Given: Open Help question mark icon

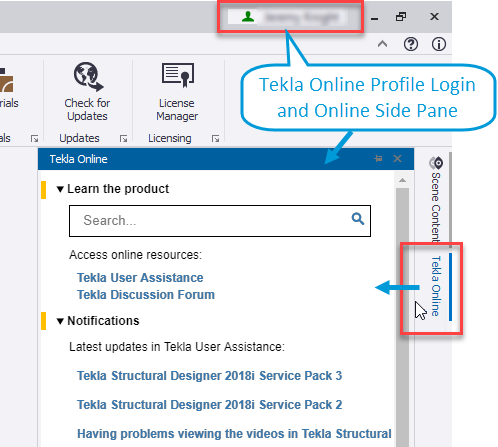Looking at the screenshot, I should [x=411, y=44].
